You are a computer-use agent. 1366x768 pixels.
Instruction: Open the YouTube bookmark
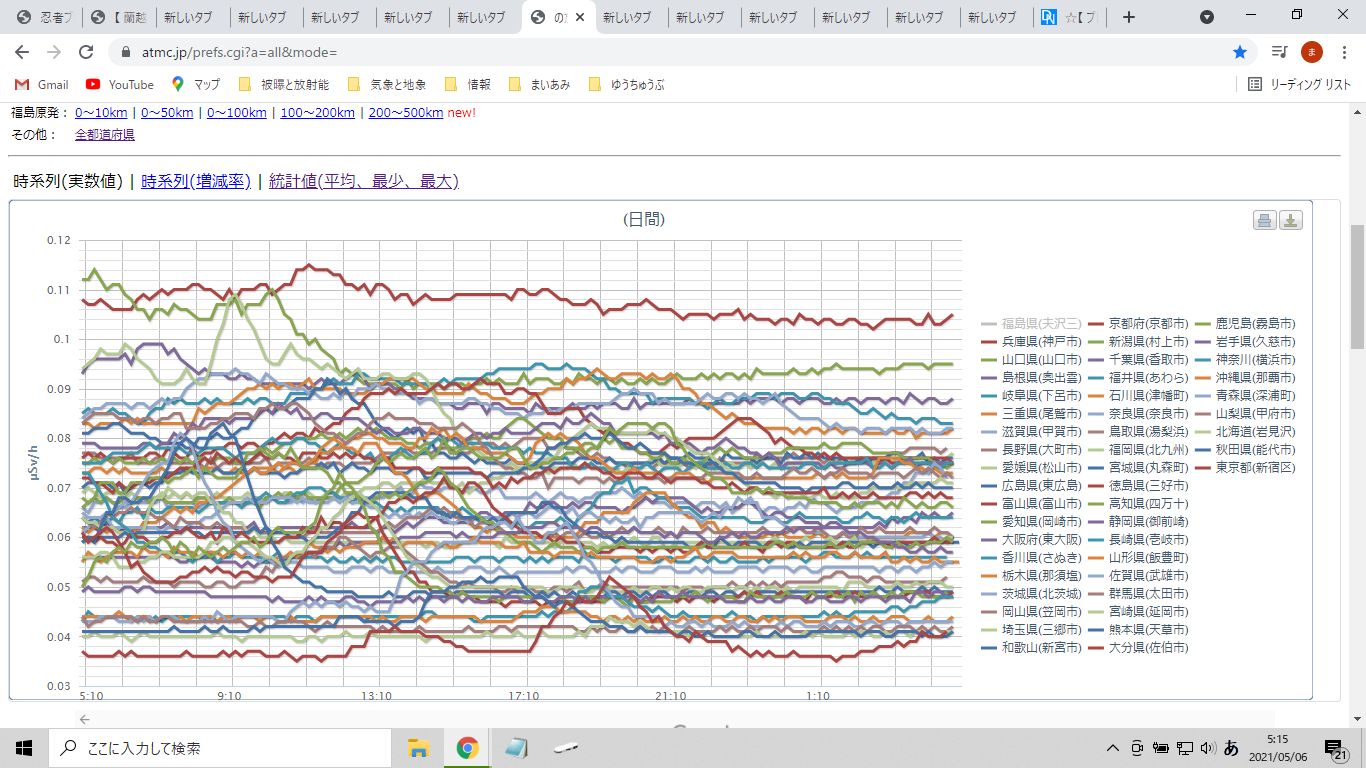click(x=120, y=85)
